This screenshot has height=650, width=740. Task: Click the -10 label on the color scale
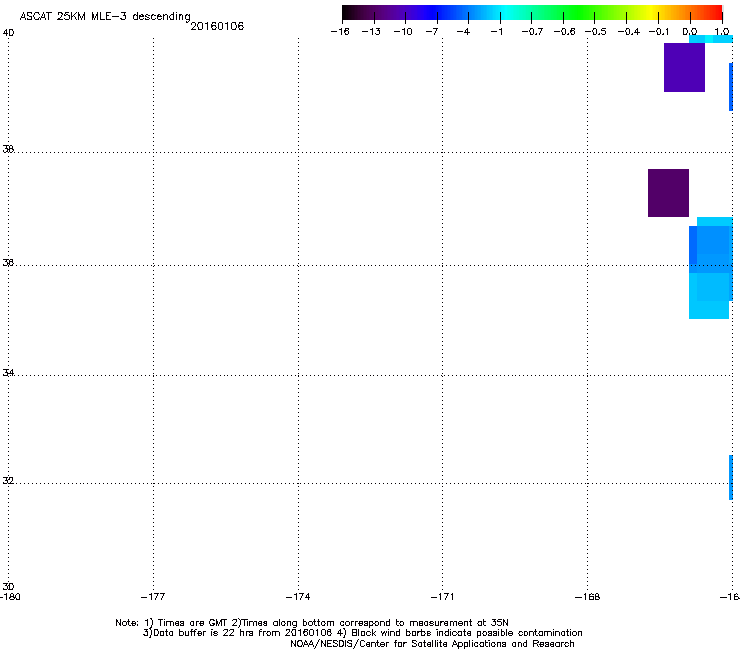point(403,32)
